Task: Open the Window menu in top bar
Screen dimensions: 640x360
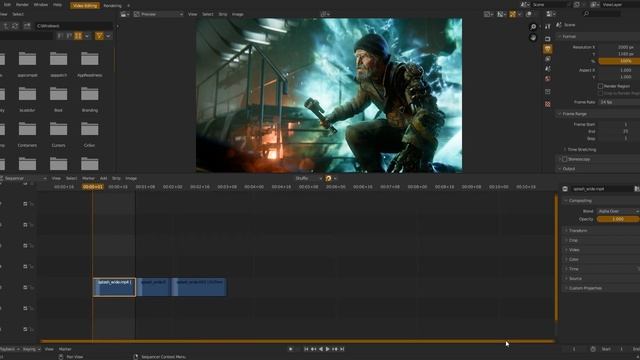Action: (40, 5)
